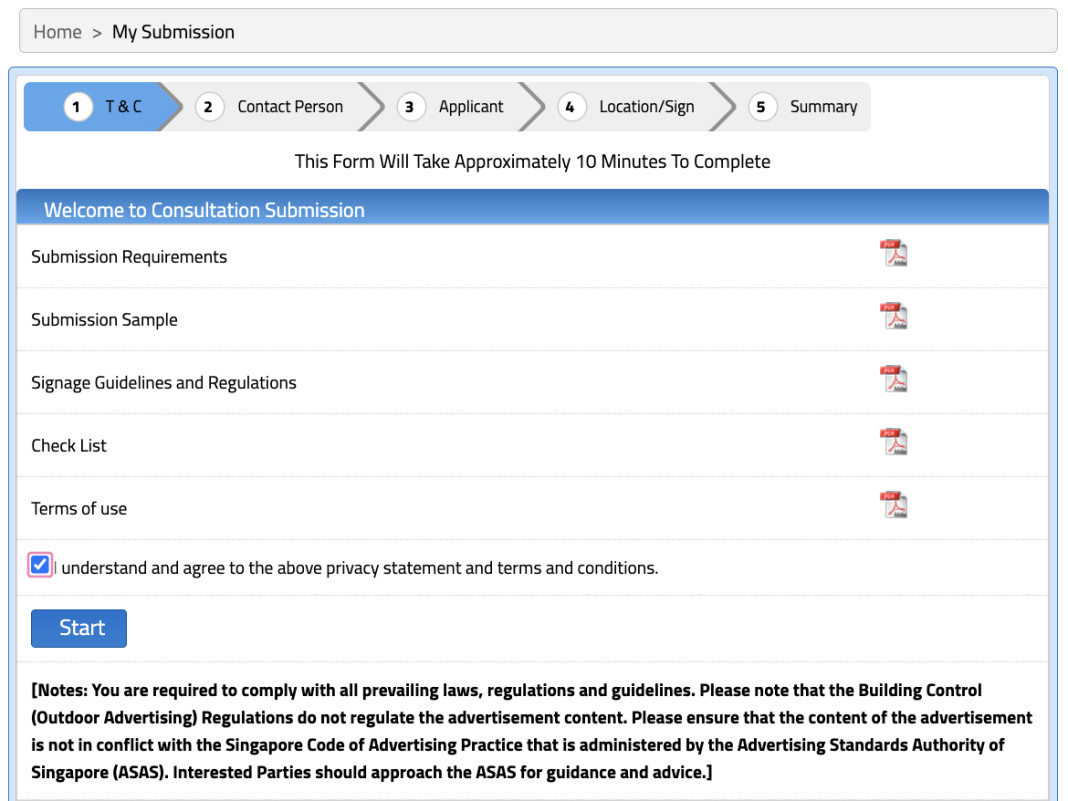Image resolution: width=1068 pixels, height=801 pixels.
Task: Select the Location/Sign step tab
Action: click(x=646, y=107)
